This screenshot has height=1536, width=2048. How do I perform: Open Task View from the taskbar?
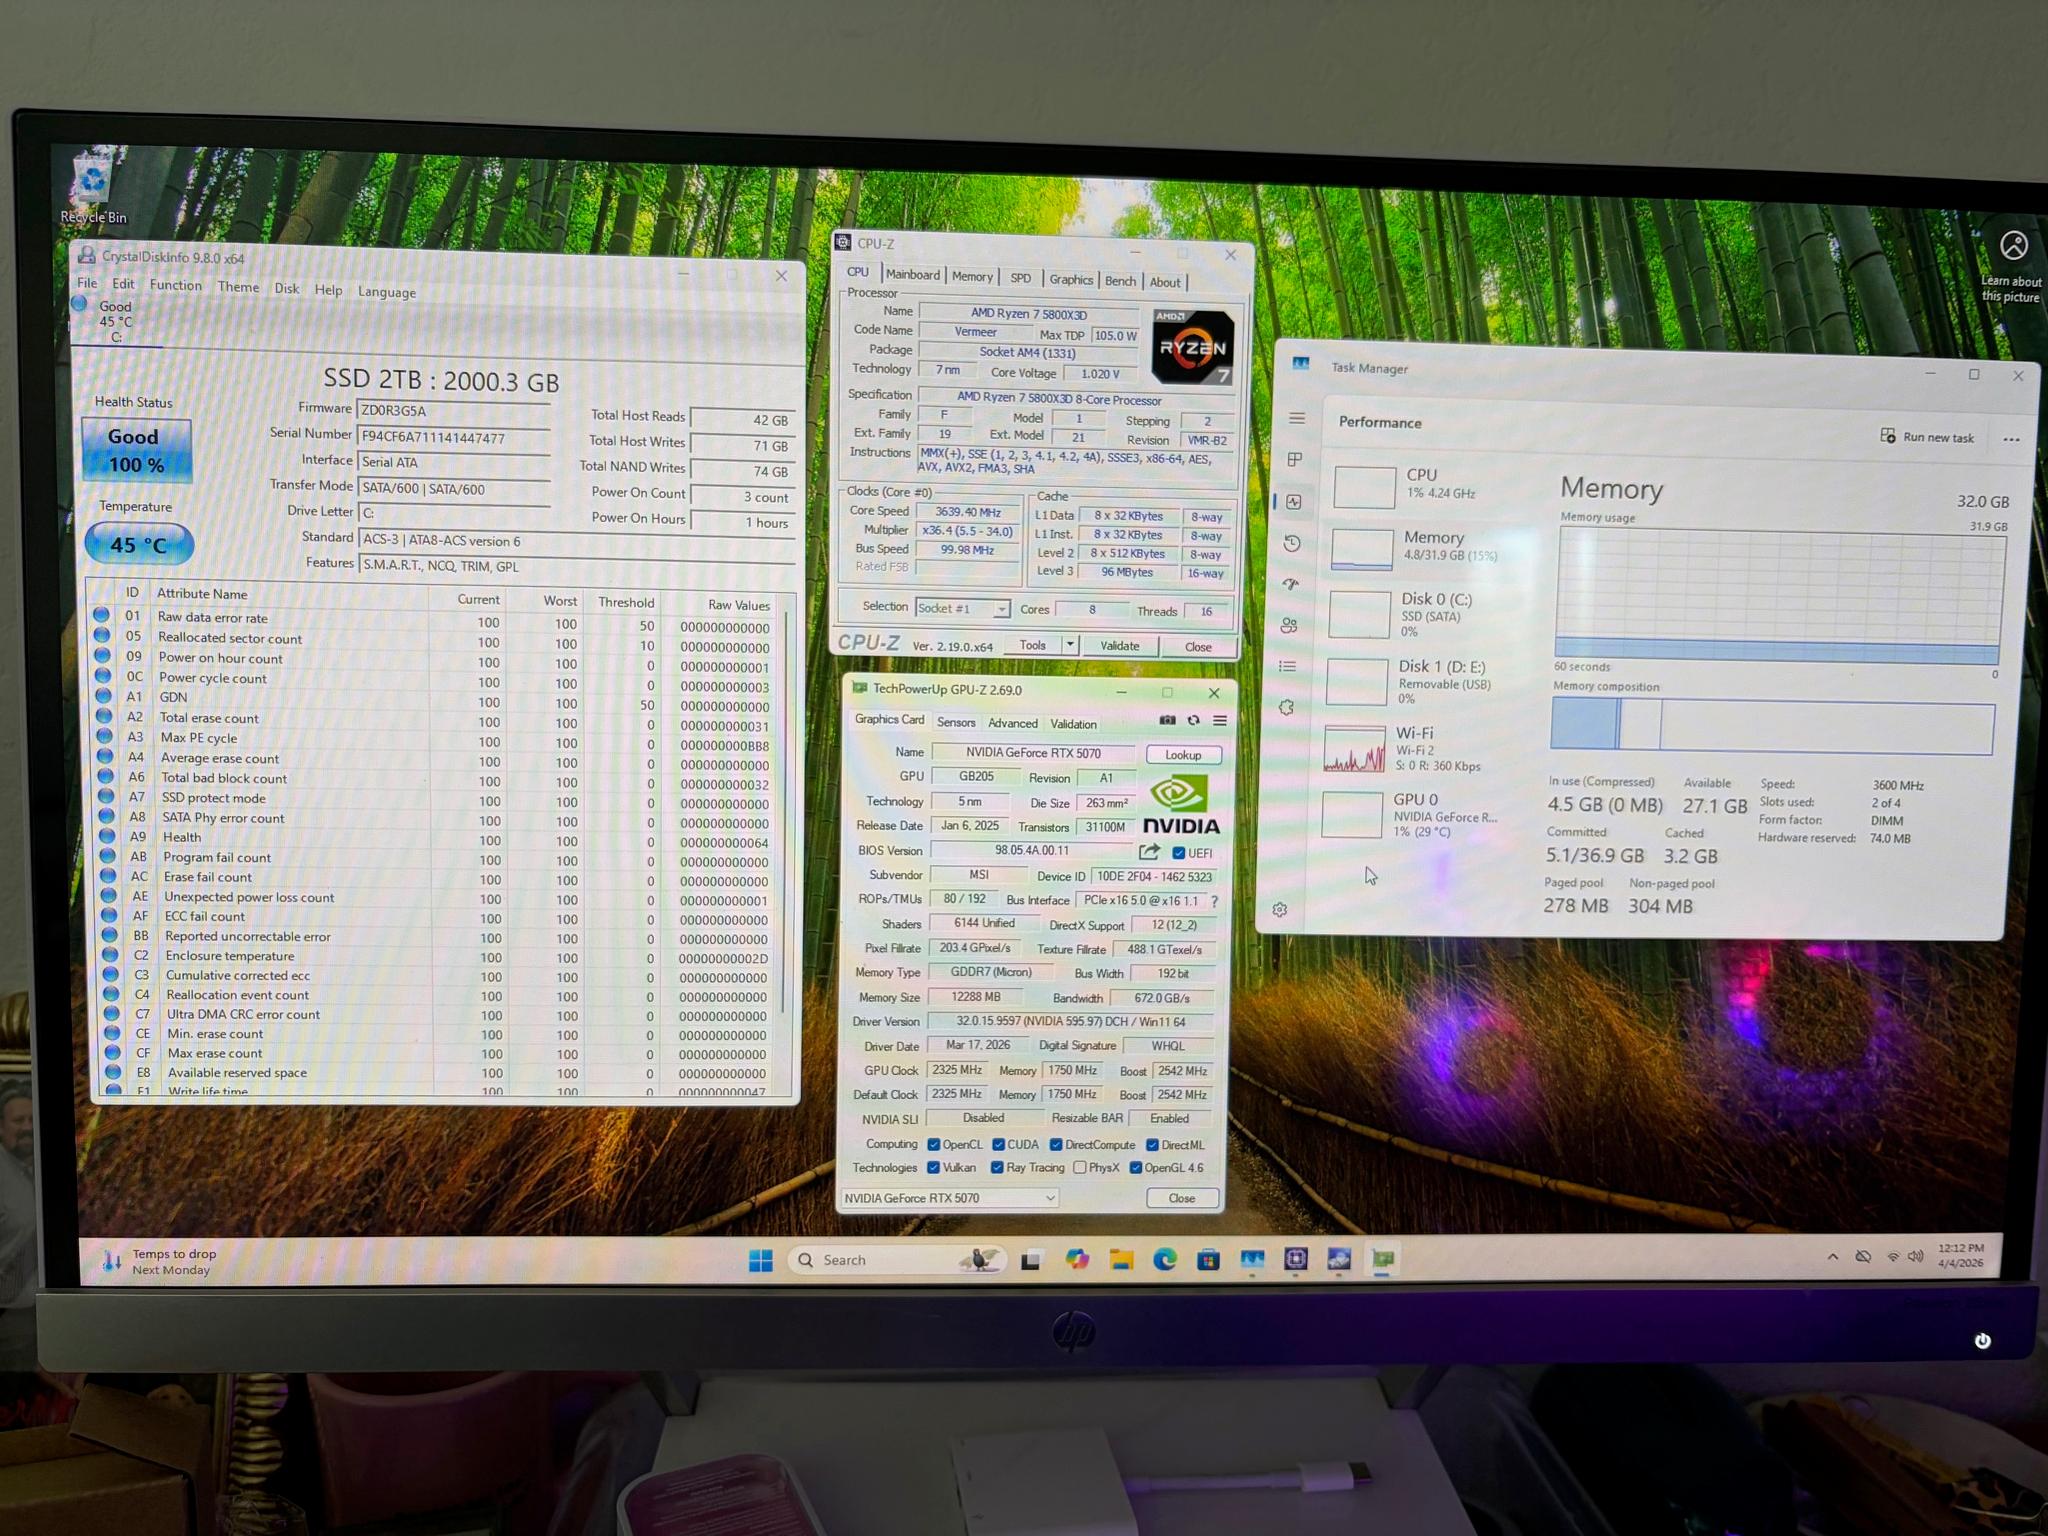coord(1031,1260)
